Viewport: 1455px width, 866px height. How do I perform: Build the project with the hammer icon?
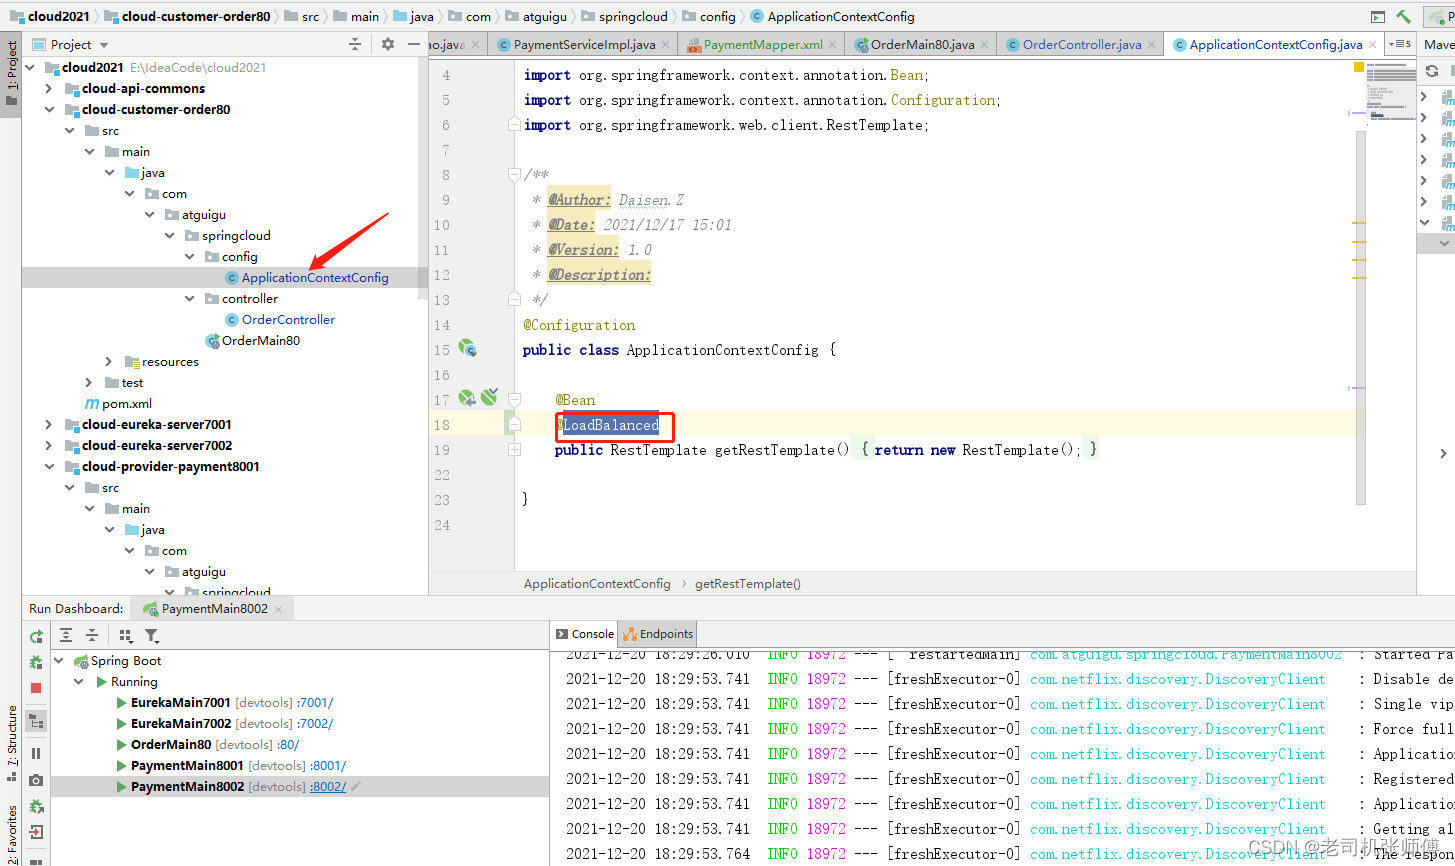click(x=1404, y=16)
